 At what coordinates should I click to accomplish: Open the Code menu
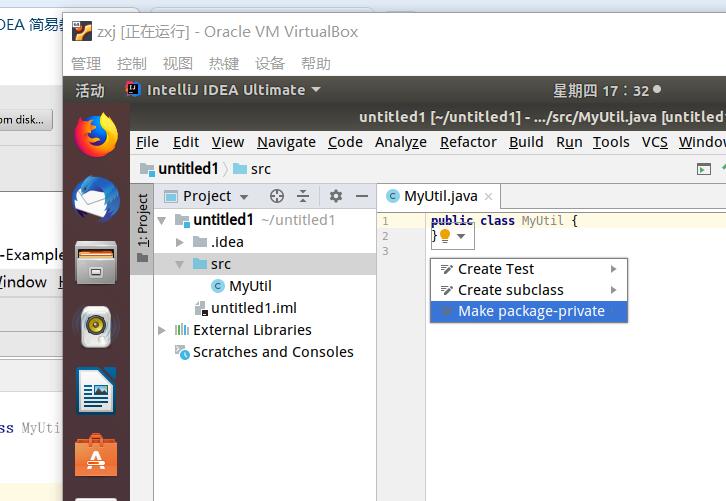click(345, 142)
